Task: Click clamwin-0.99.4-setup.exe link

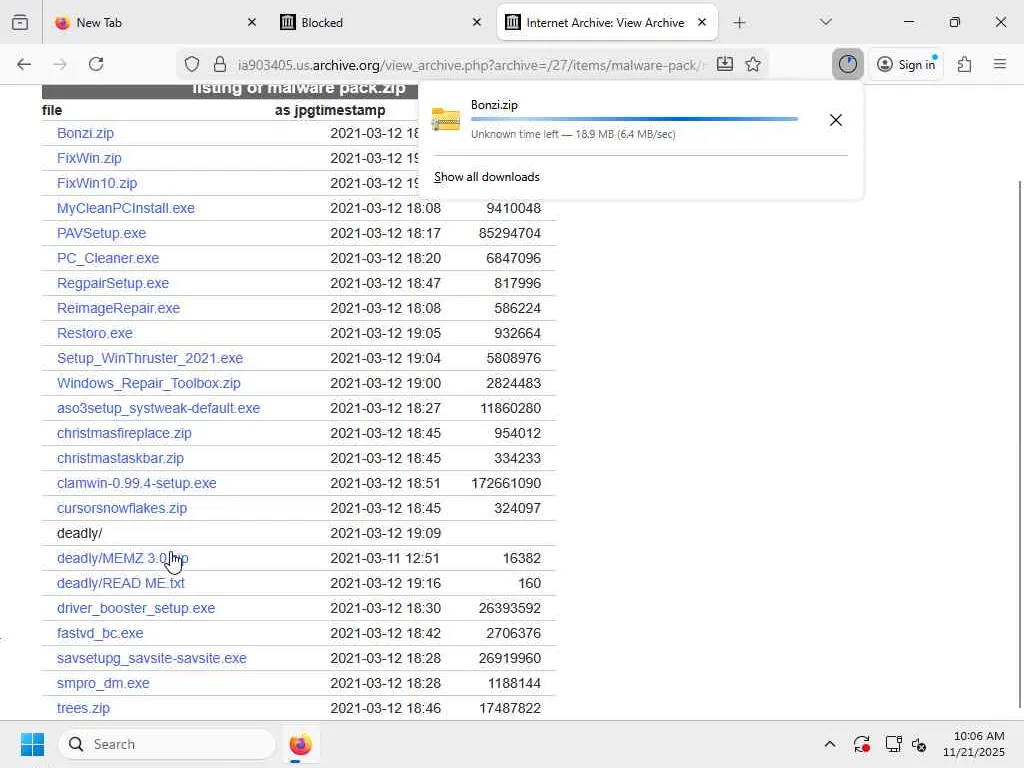Action: (136, 483)
